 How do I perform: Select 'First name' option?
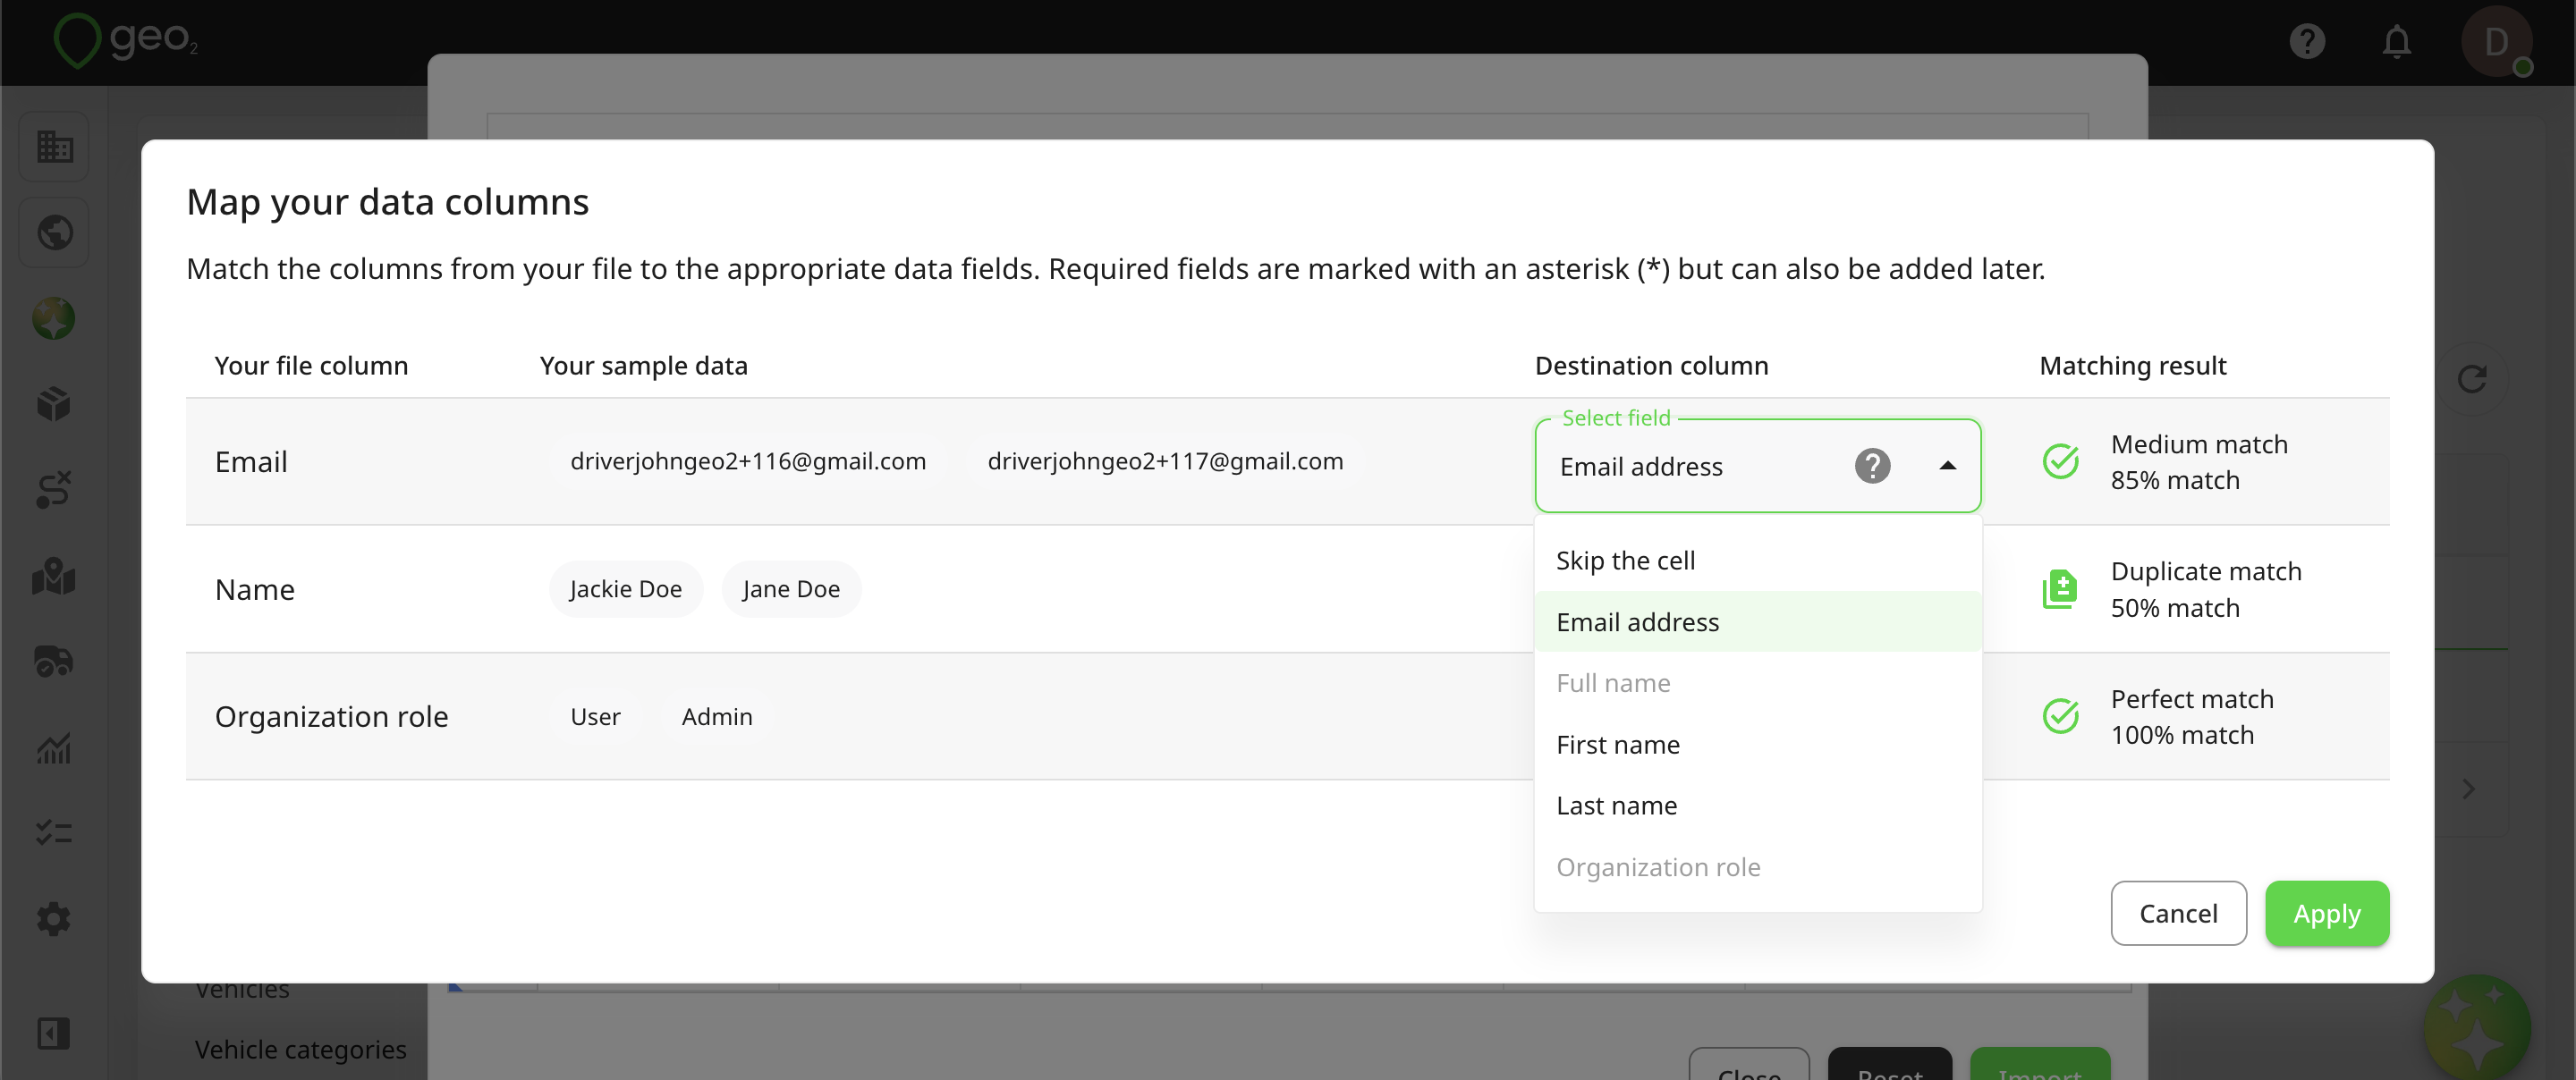(1758, 745)
